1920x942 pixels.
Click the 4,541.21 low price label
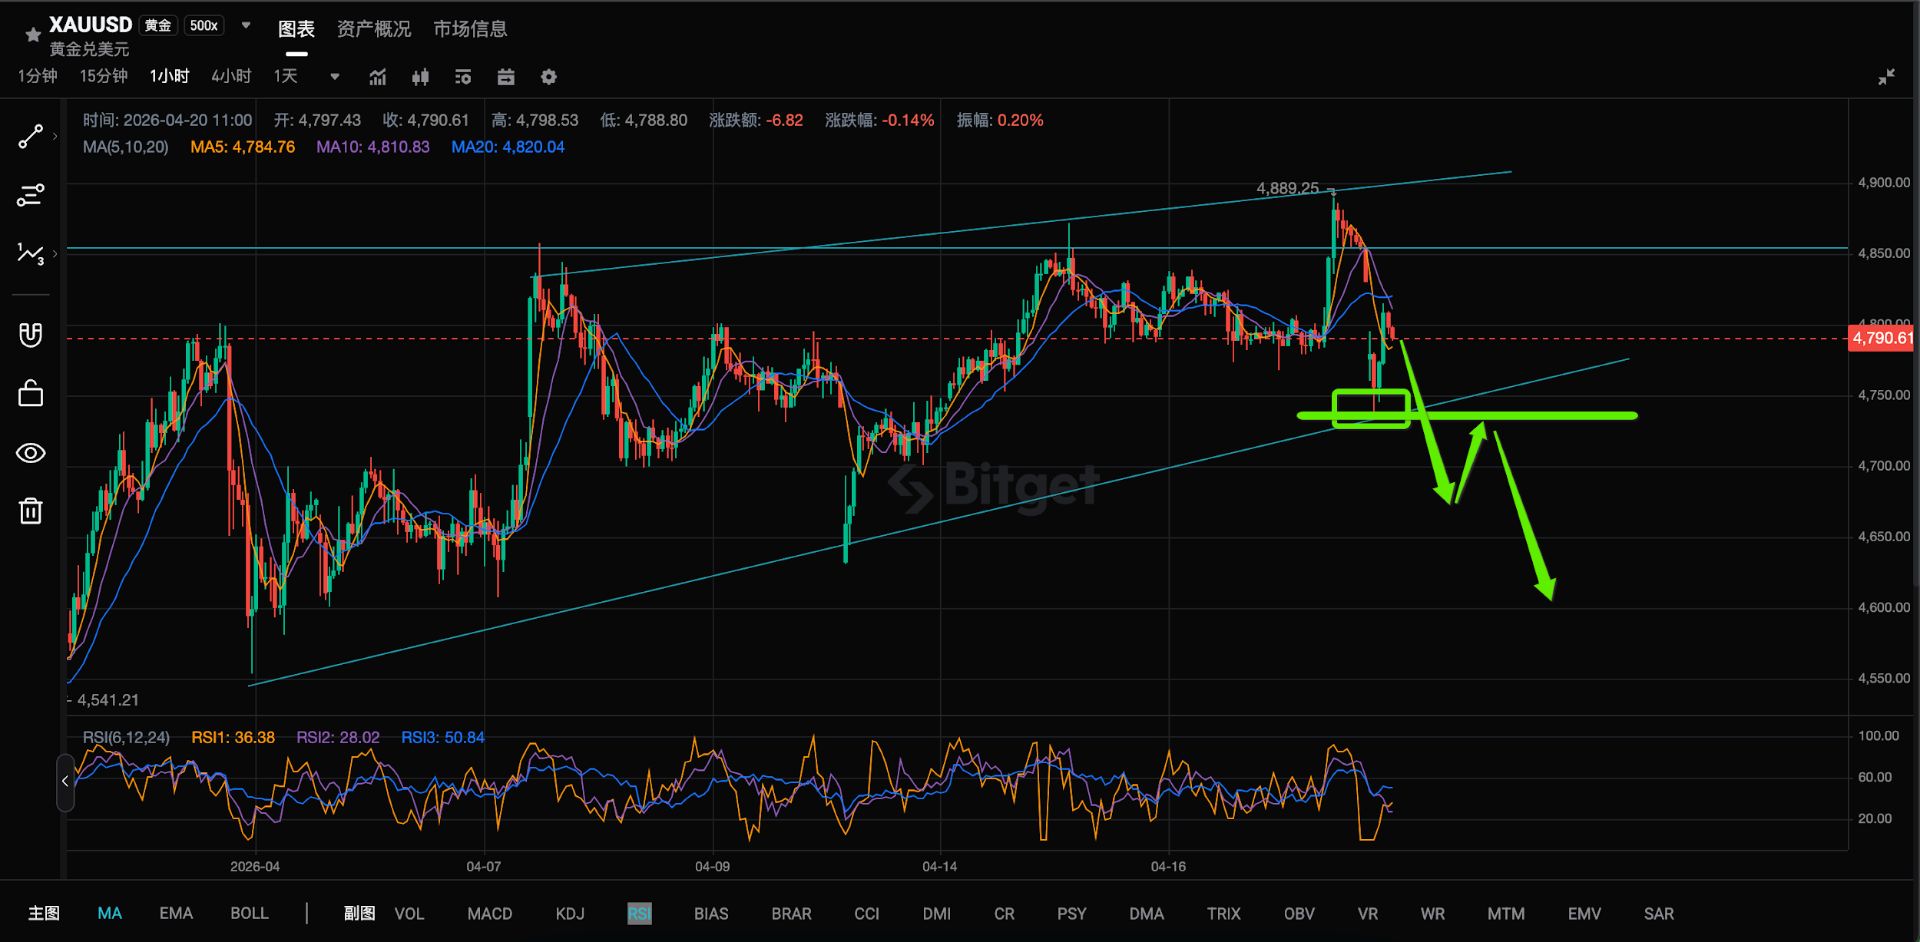pos(108,700)
